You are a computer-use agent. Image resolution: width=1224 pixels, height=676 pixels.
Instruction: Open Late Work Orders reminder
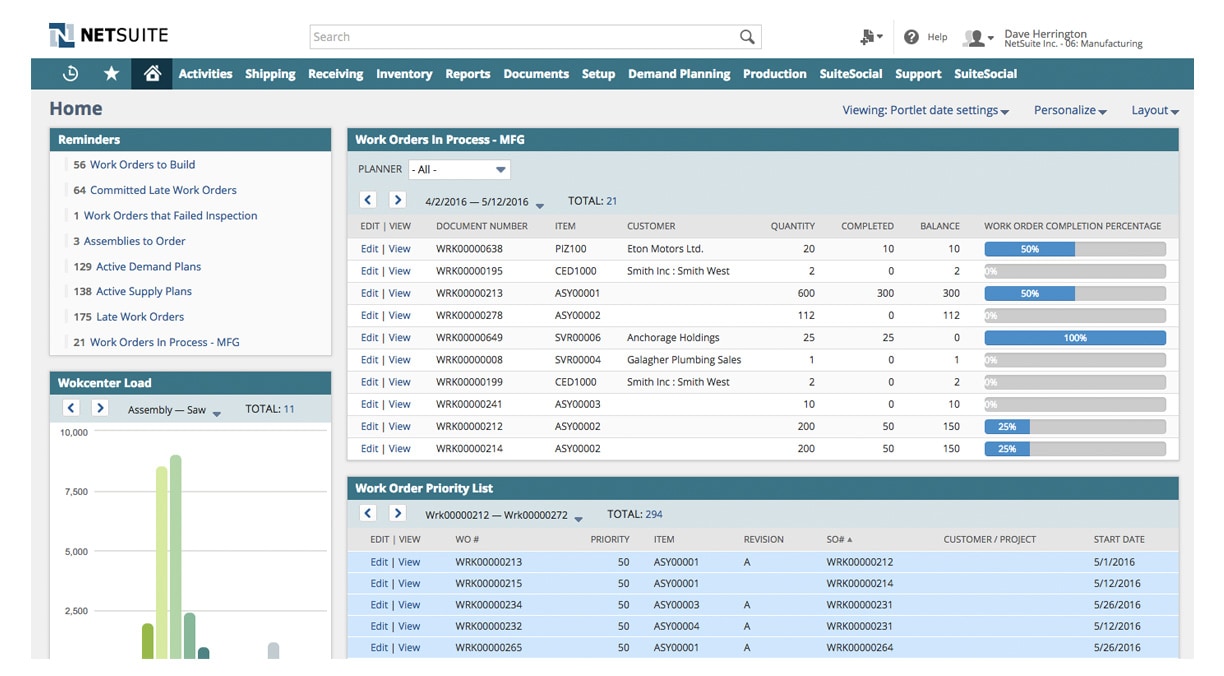[140, 317]
